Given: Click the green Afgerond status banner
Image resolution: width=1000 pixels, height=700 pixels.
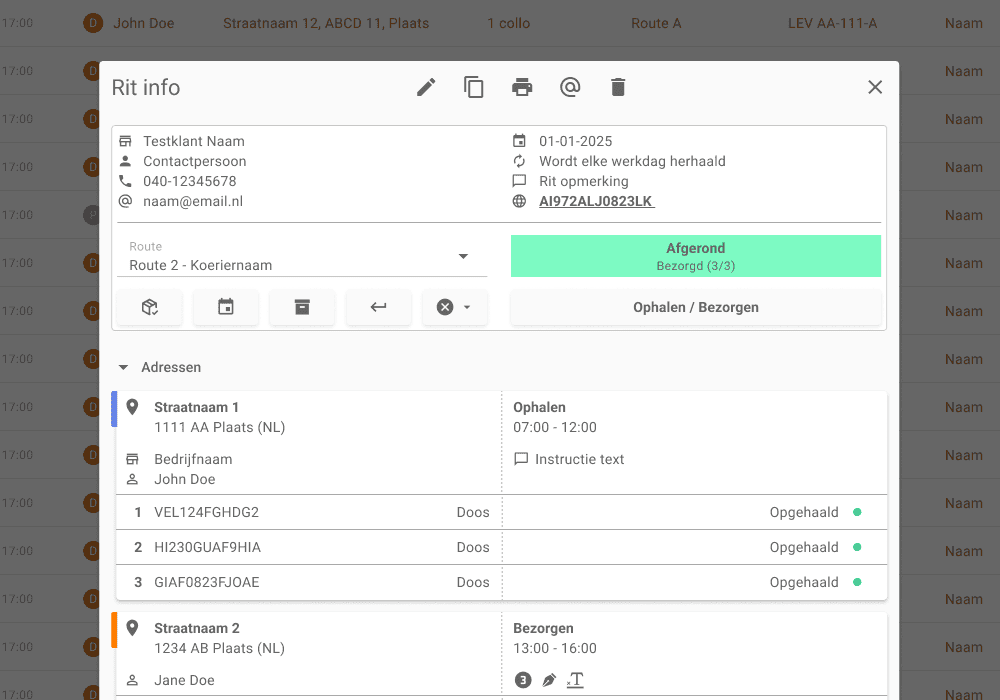Looking at the screenshot, I should click(x=696, y=256).
